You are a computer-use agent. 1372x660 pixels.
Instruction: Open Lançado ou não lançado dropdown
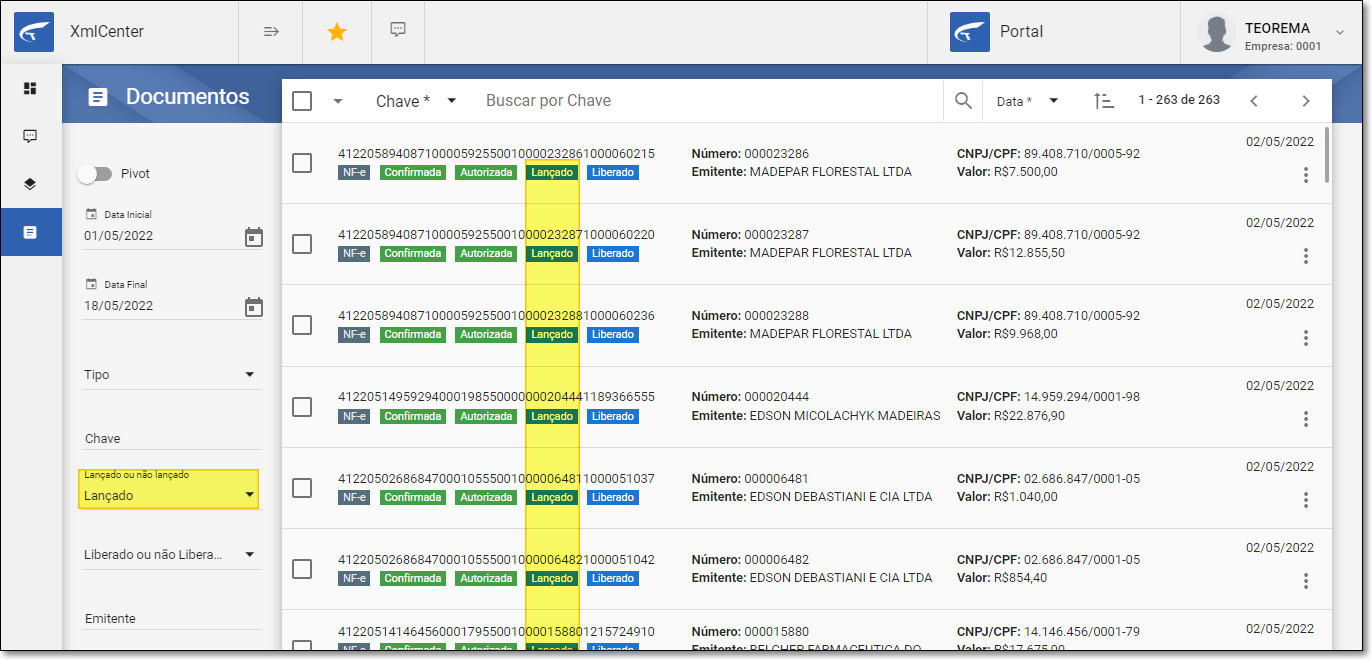[x=169, y=490]
